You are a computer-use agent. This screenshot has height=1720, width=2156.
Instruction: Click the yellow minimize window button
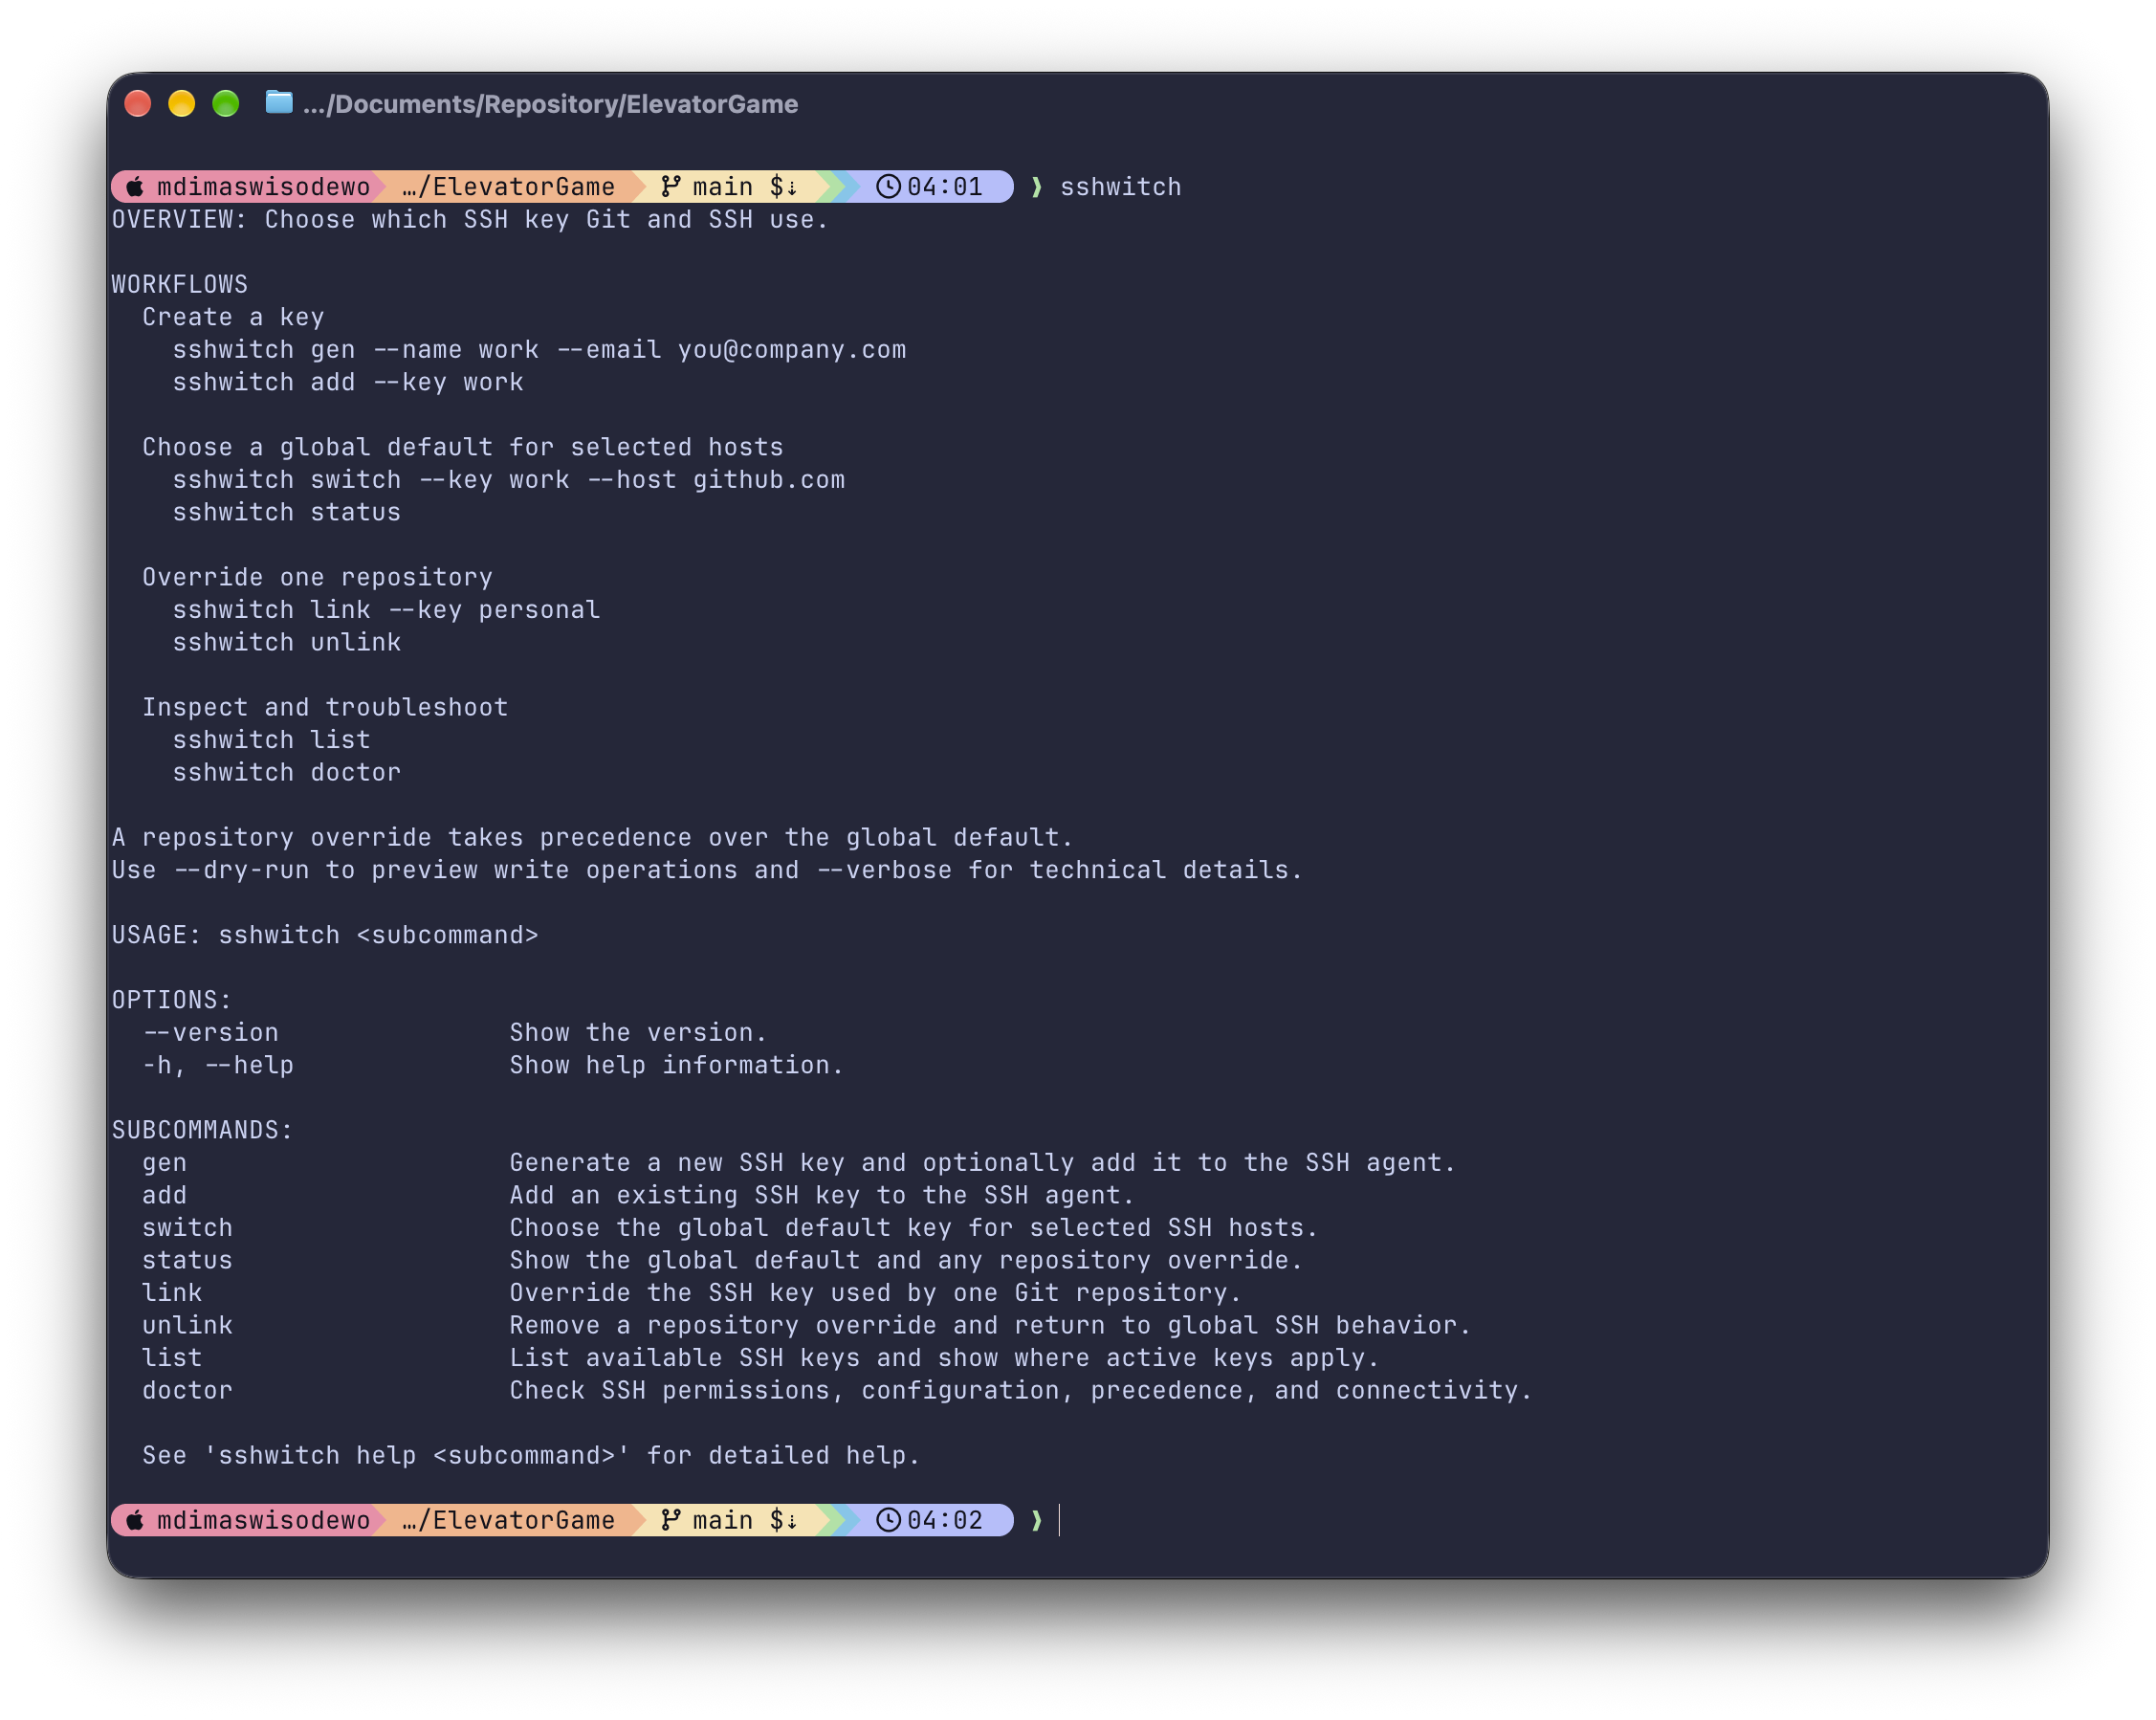(x=182, y=103)
